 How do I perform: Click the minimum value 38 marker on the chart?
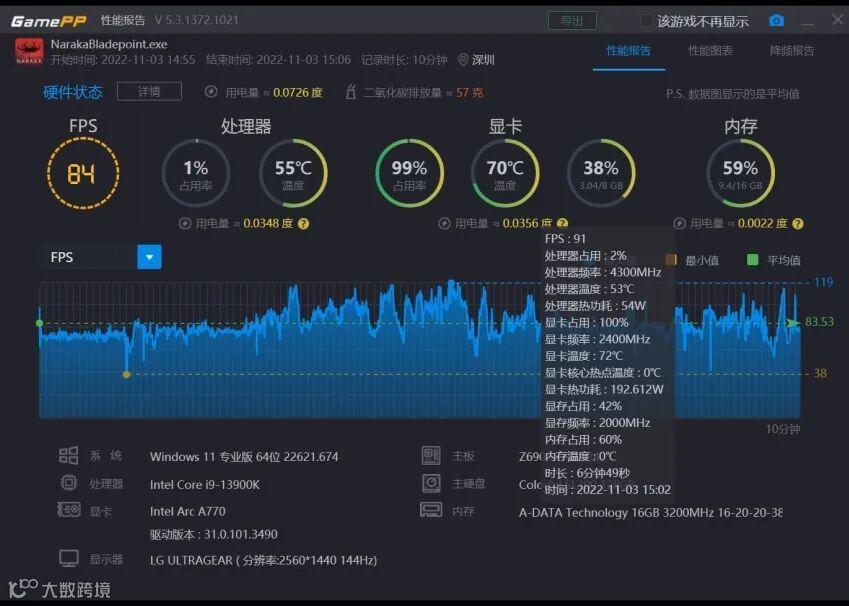(x=126, y=374)
